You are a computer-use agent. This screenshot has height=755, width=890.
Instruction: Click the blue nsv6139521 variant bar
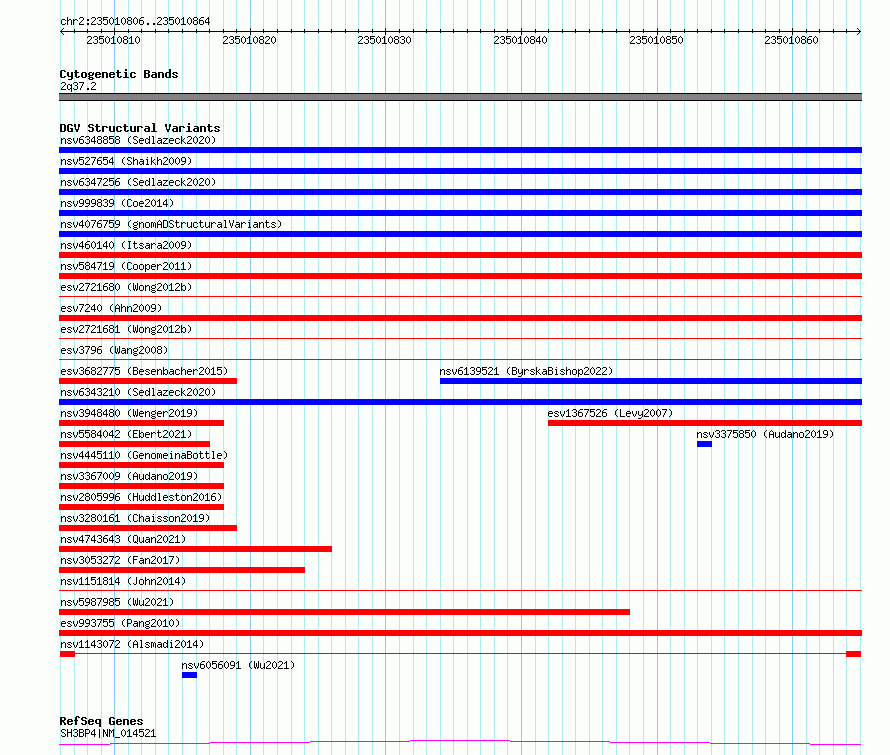coord(651,381)
